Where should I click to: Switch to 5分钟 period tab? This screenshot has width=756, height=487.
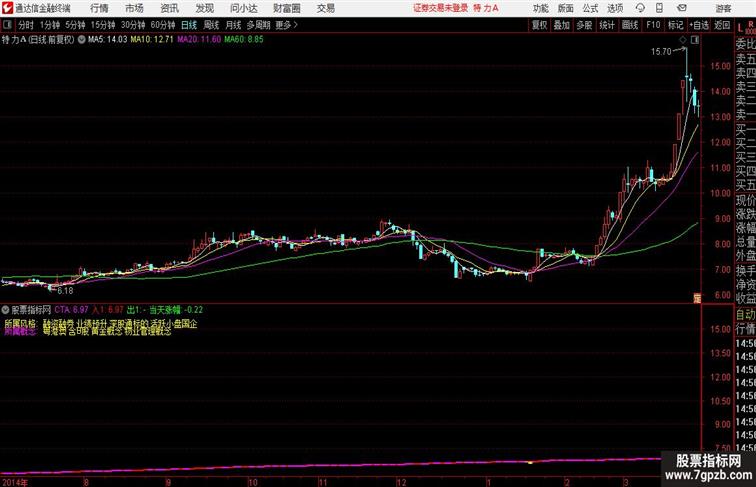(75, 25)
